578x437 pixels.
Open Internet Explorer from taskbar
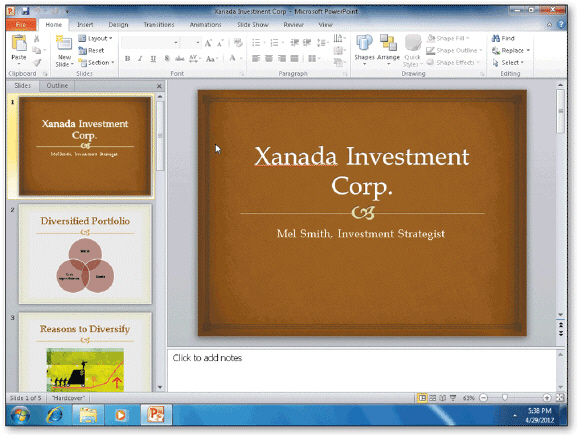coord(55,415)
